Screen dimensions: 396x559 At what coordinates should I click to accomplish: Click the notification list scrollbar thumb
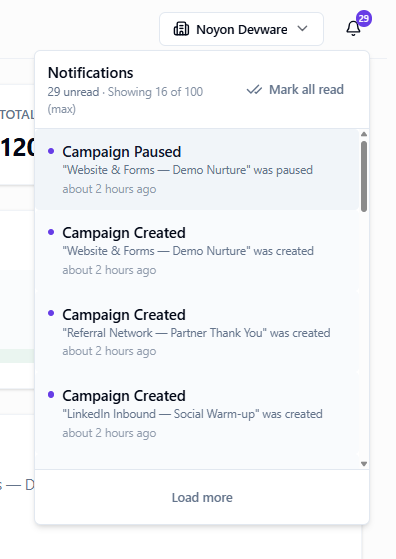(x=364, y=176)
